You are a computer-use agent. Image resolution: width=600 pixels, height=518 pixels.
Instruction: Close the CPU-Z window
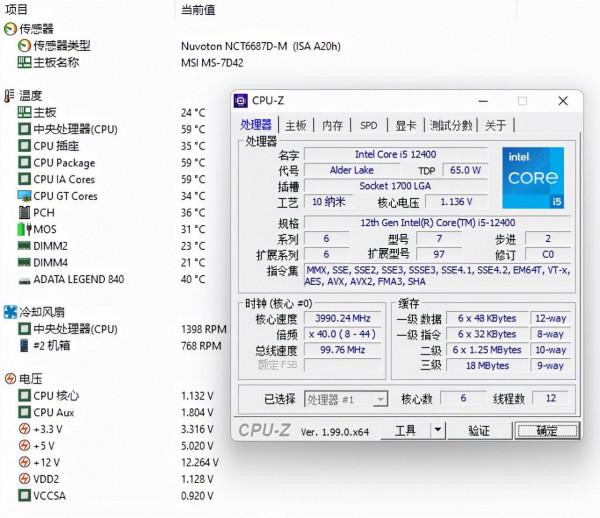tap(563, 101)
